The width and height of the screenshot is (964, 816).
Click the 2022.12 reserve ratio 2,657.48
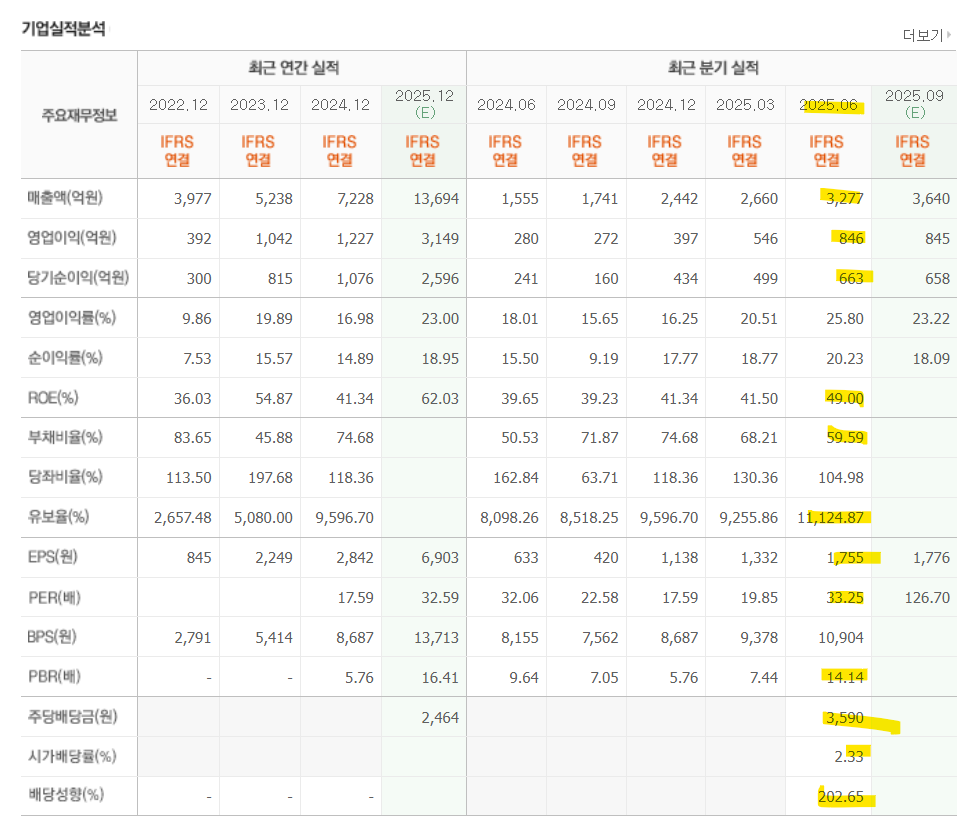pyautogui.click(x=183, y=518)
